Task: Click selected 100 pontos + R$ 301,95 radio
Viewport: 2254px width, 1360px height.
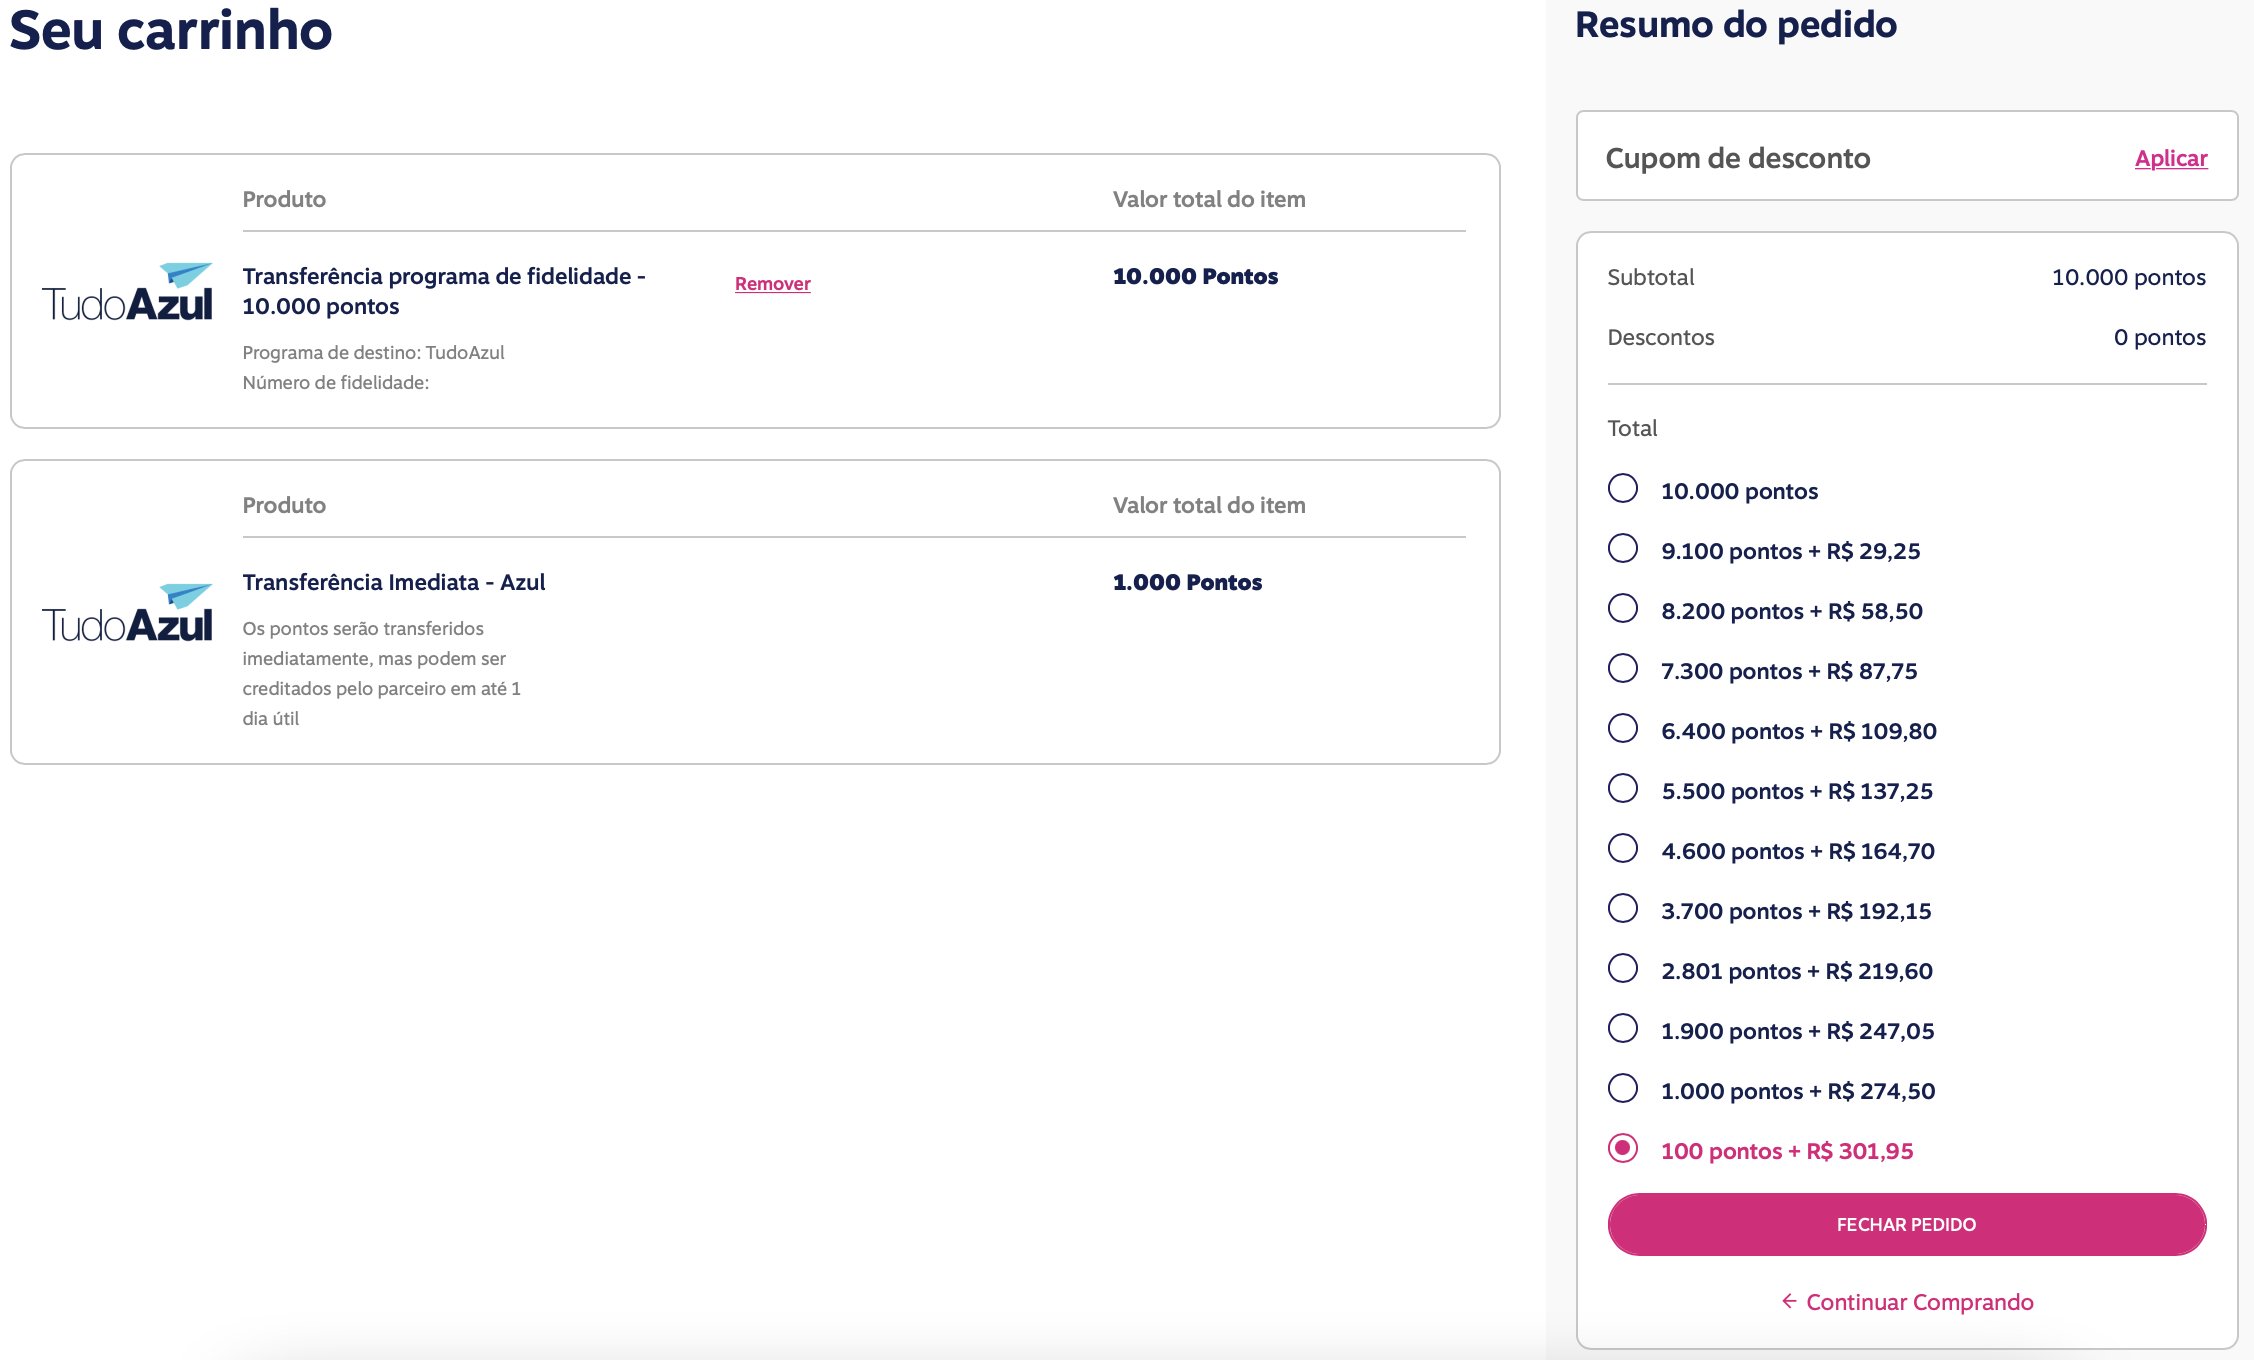Action: pyautogui.click(x=1623, y=1149)
